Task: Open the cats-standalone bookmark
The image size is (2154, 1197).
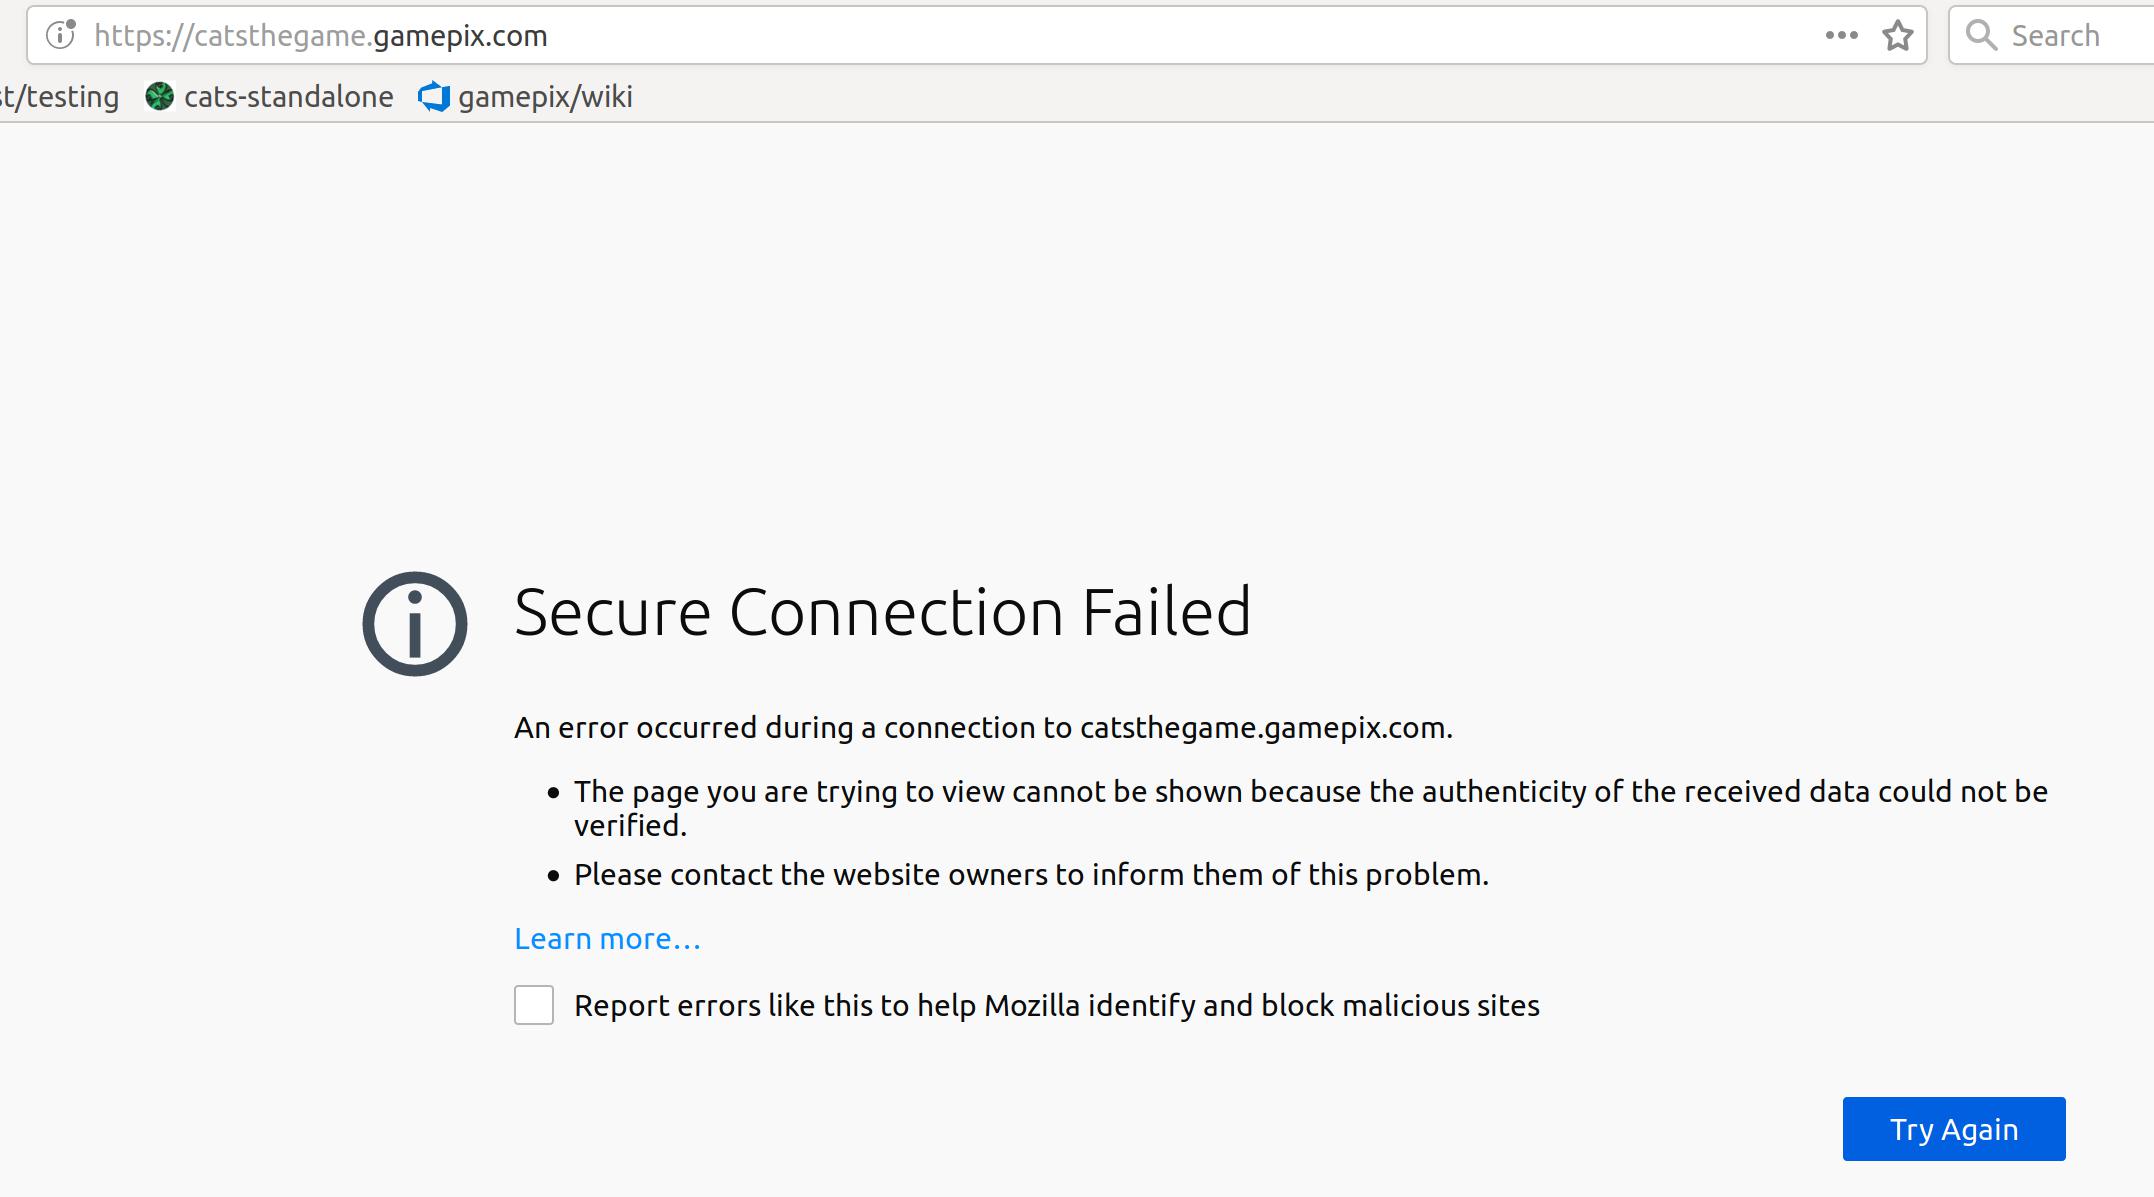Action: (288, 96)
